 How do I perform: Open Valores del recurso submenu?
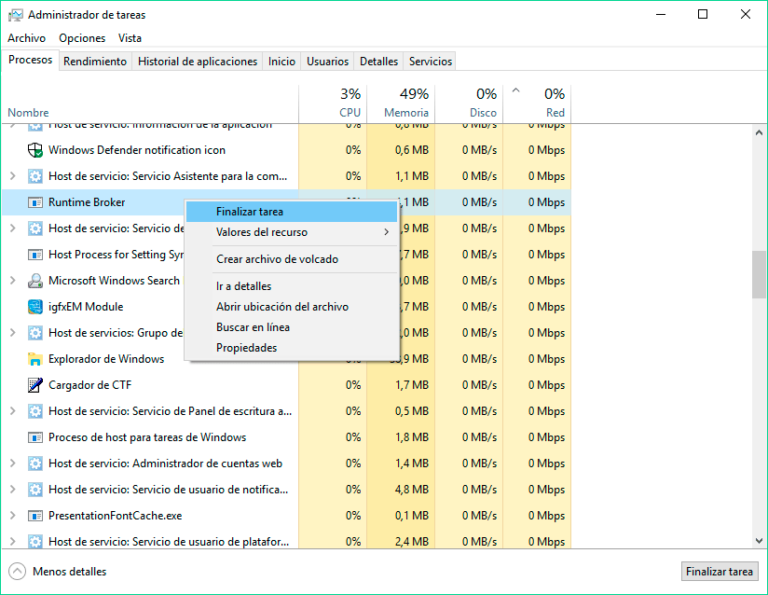click(x=290, y=232)
